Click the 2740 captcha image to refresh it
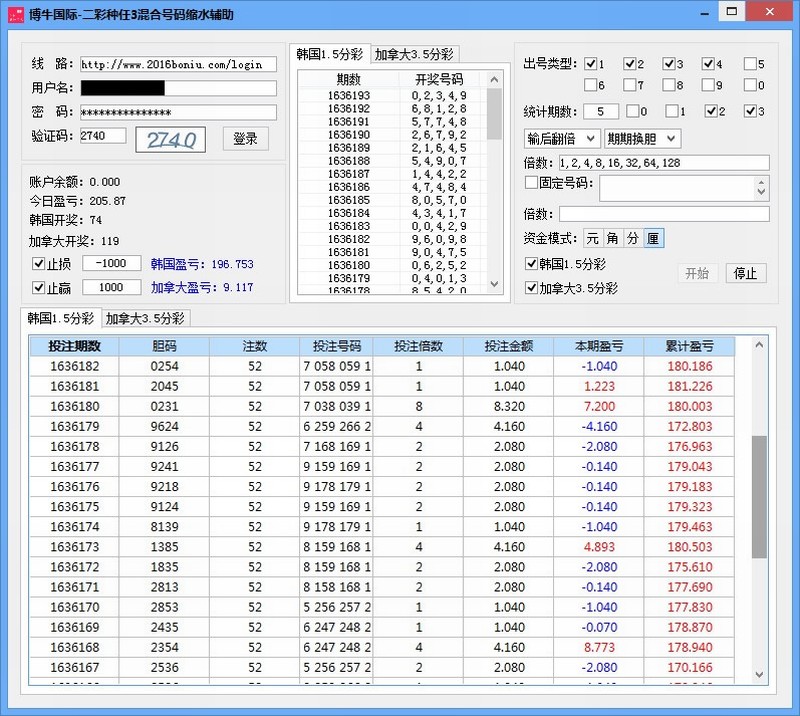This screenshot has height=716, width=800. [x=171, y=139]
